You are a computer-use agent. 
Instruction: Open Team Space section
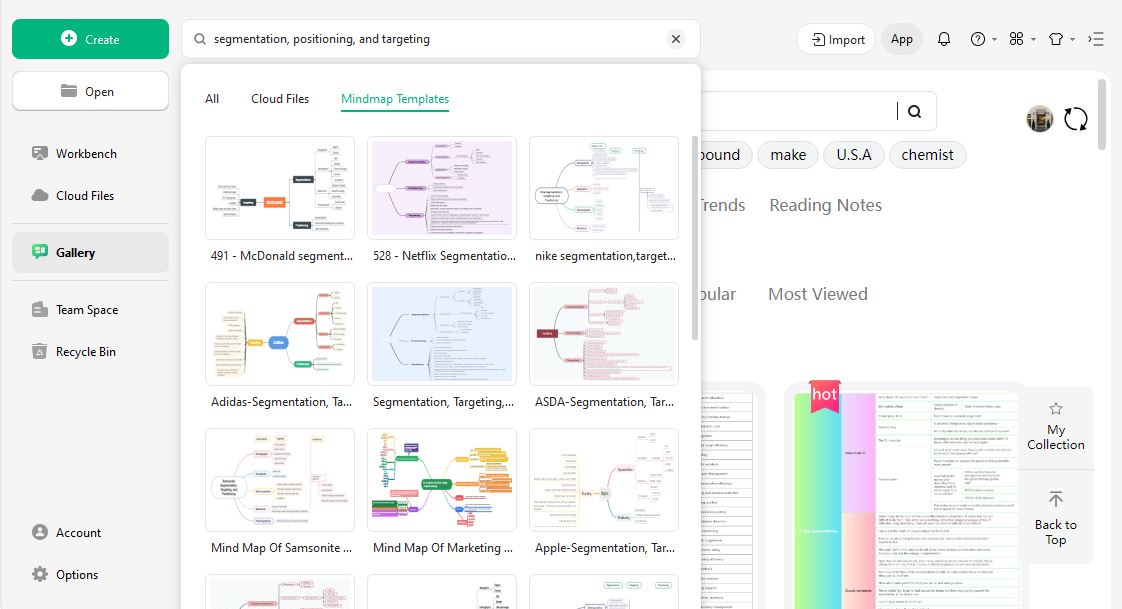(90, 310)
